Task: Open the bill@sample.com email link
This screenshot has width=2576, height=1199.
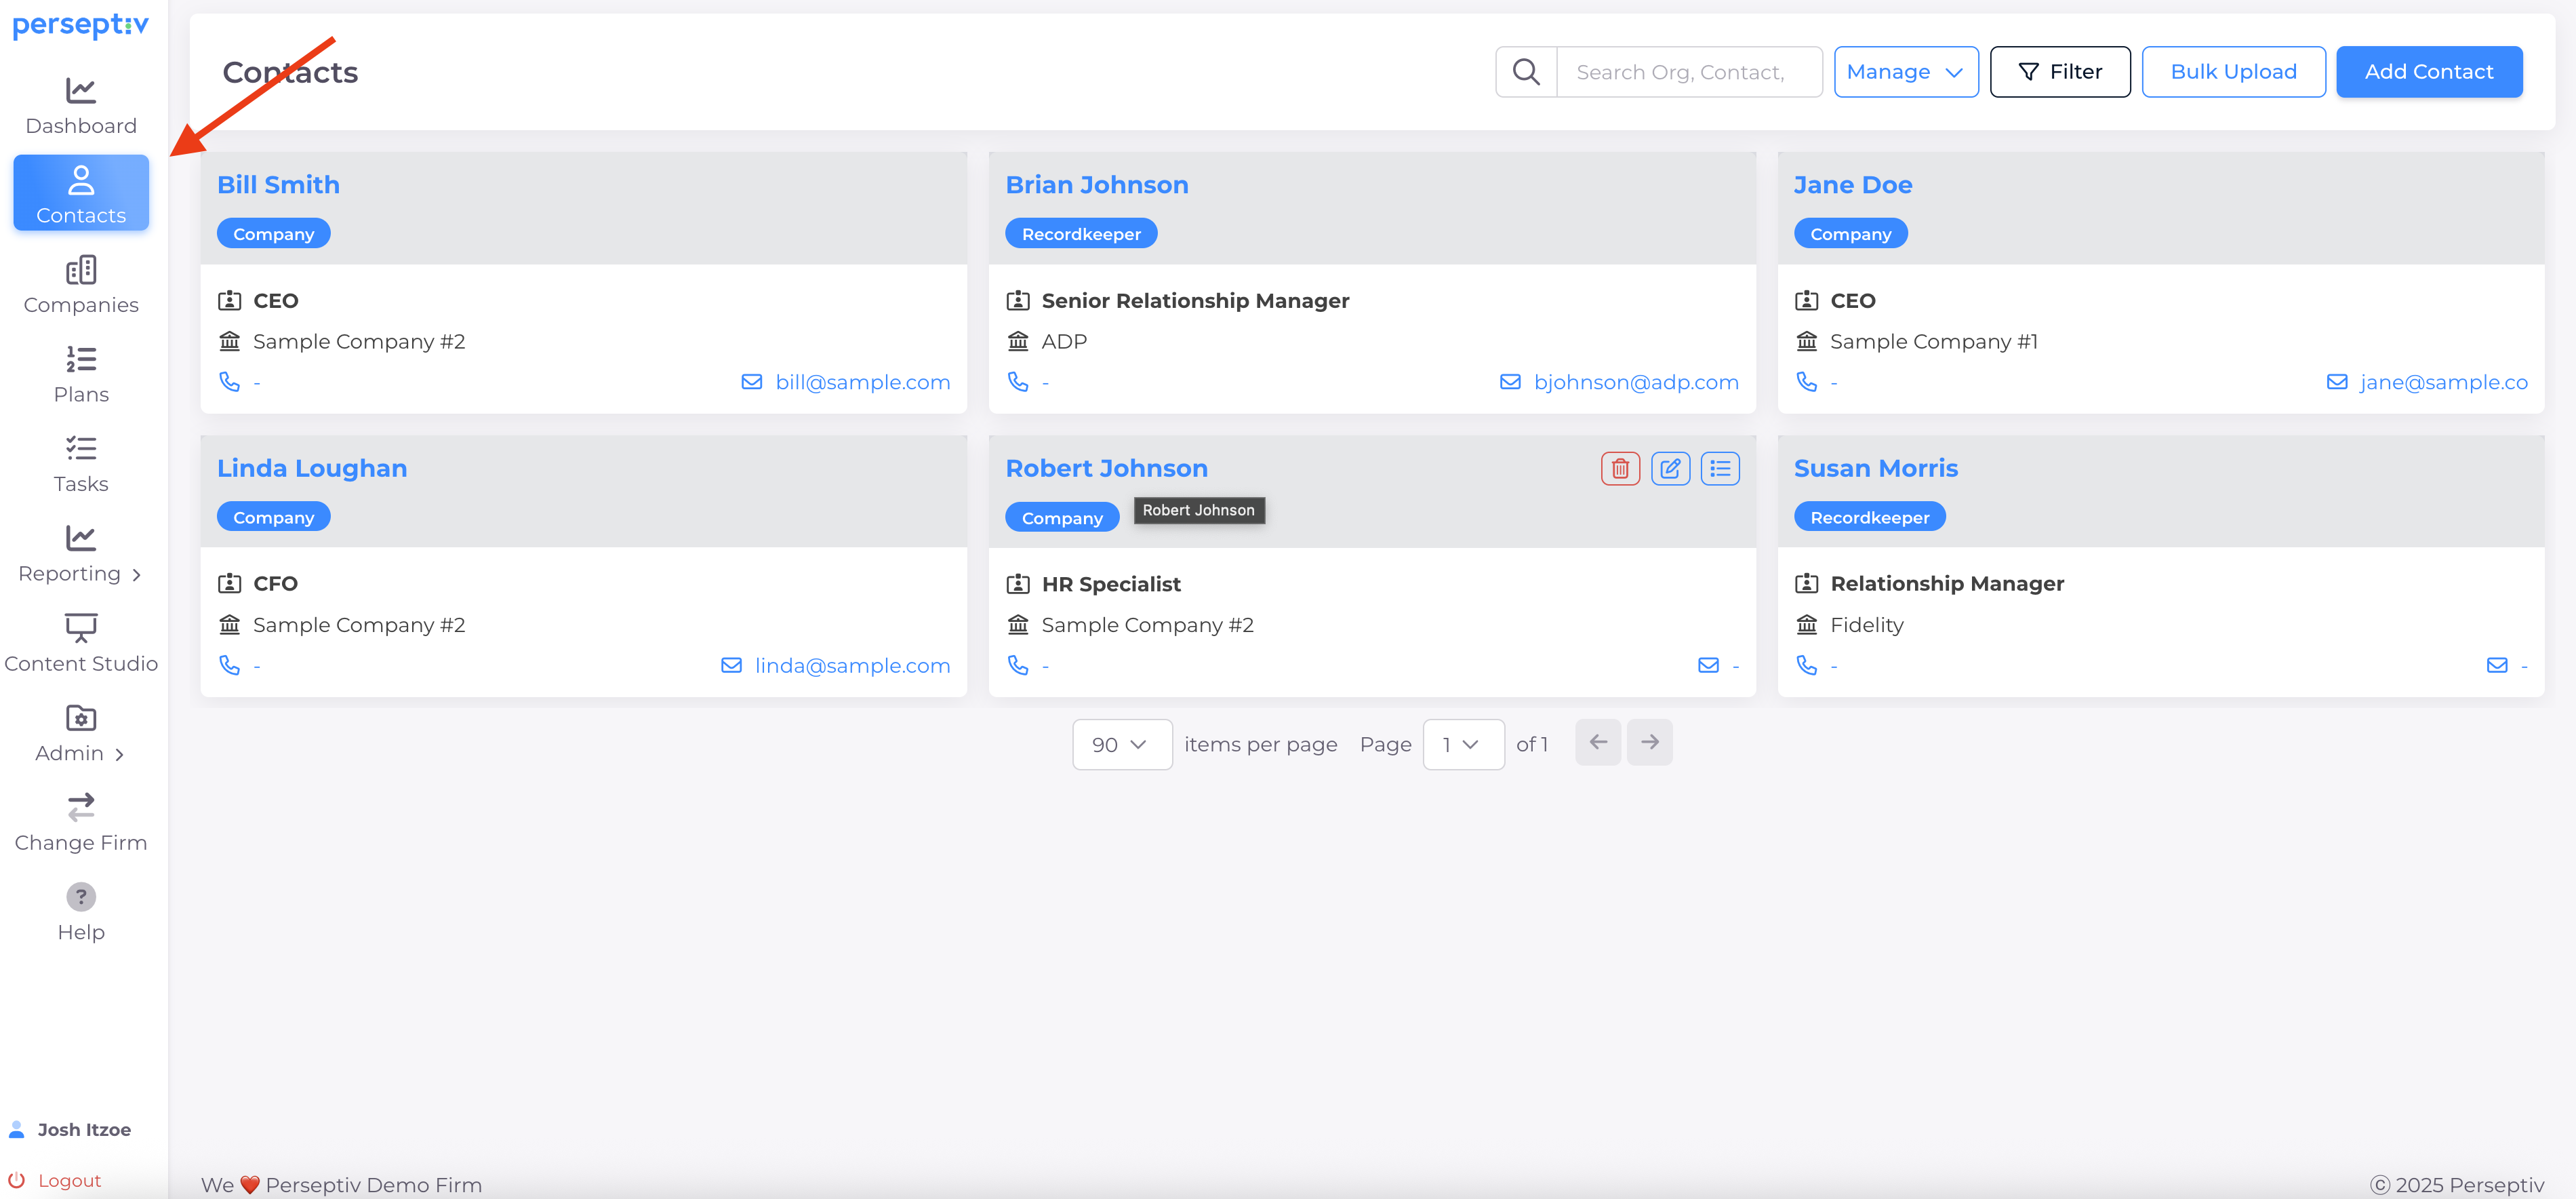Action: [862, 382]
